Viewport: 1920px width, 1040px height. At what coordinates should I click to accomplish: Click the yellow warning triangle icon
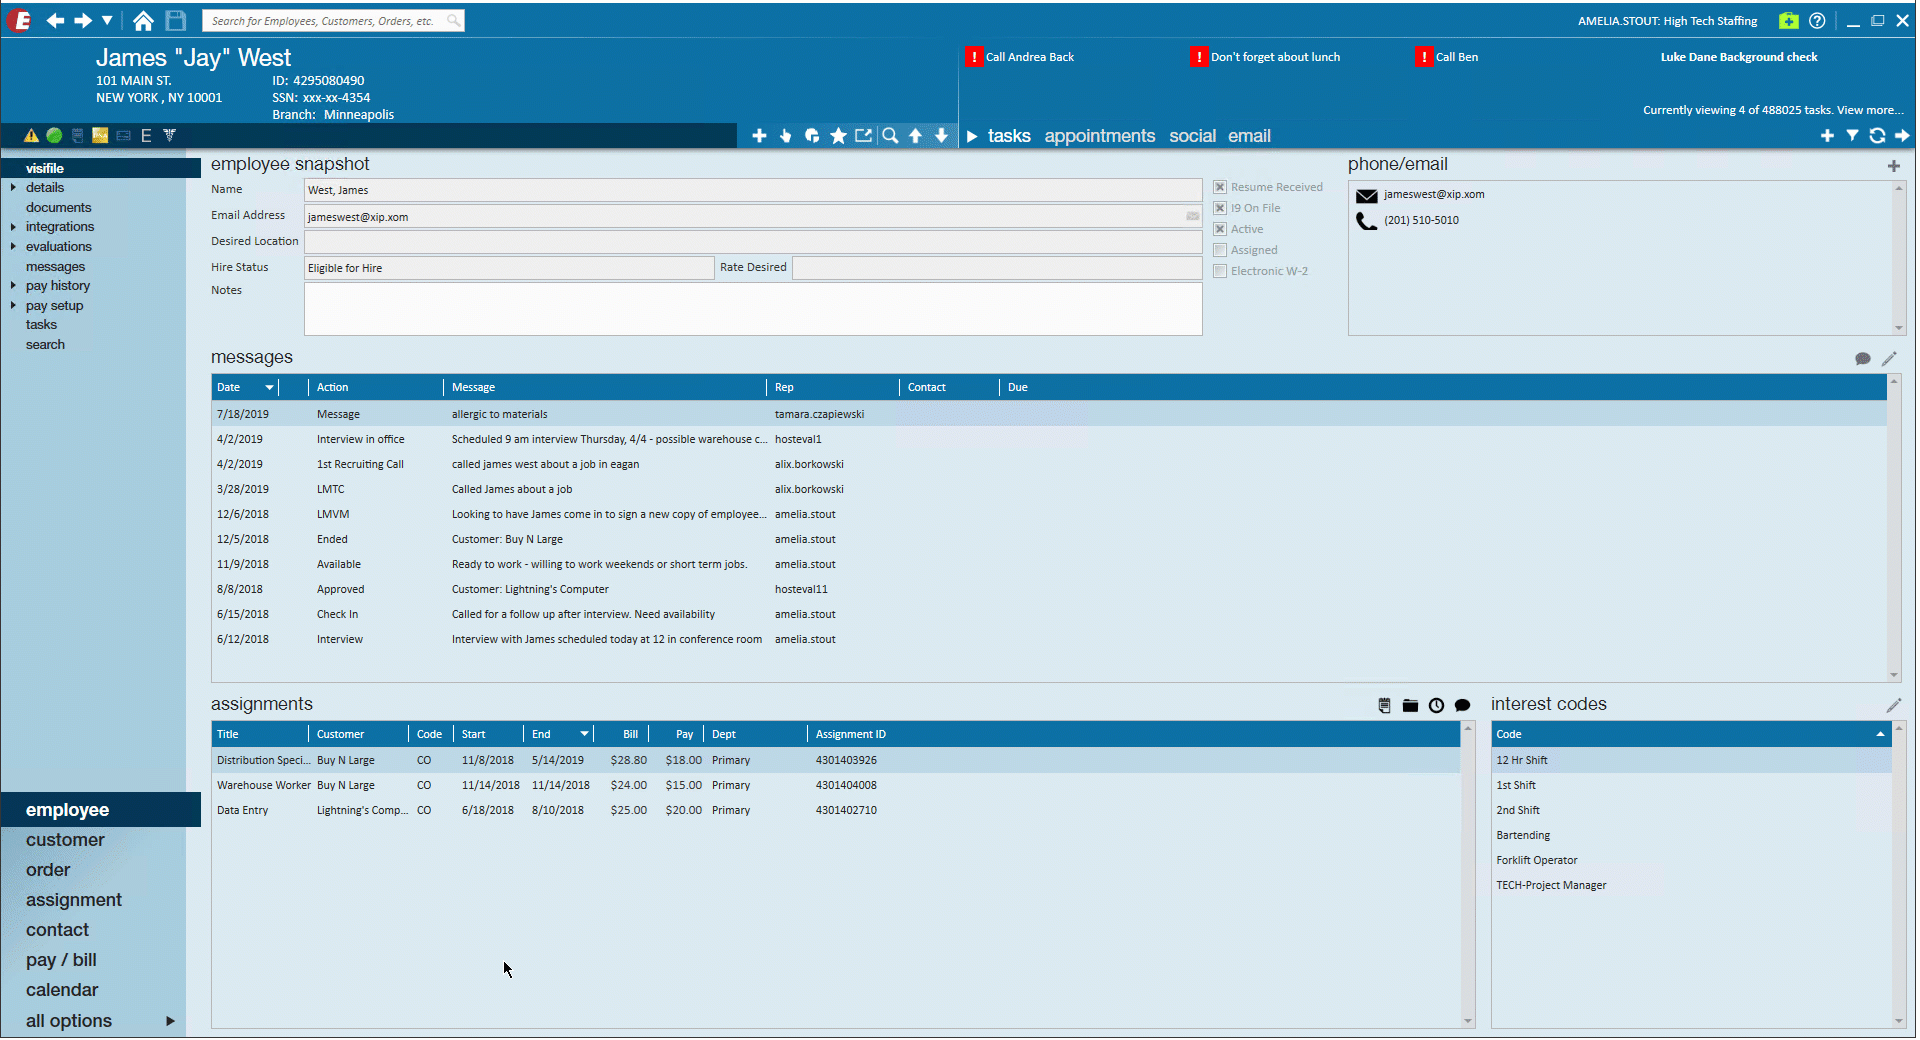[31, 135]
